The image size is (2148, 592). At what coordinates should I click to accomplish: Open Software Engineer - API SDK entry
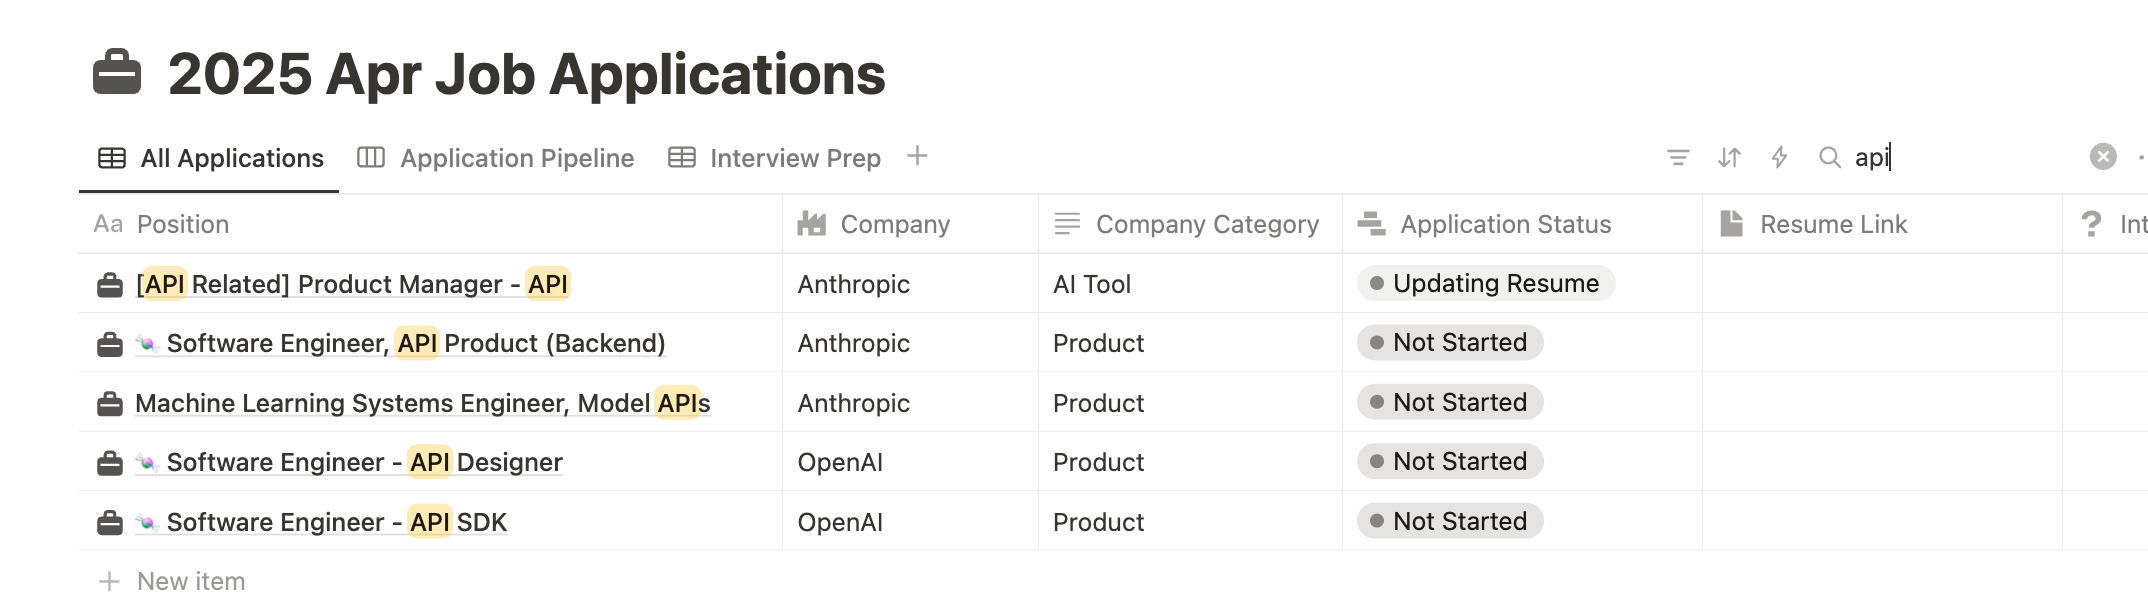(x=337, y=522)
